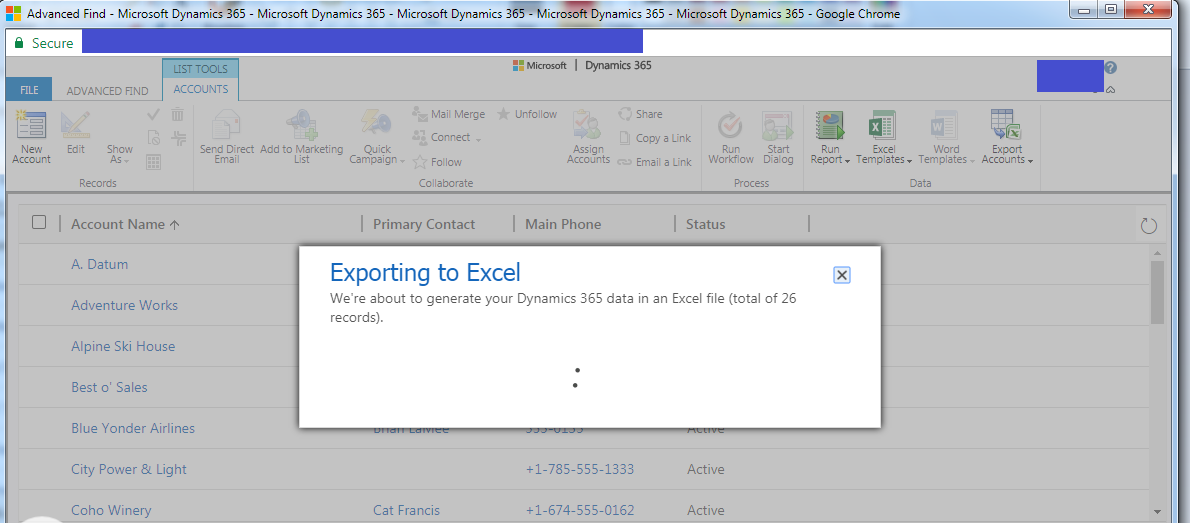Click phone number +1-785-555-1333

click(580, 469)
